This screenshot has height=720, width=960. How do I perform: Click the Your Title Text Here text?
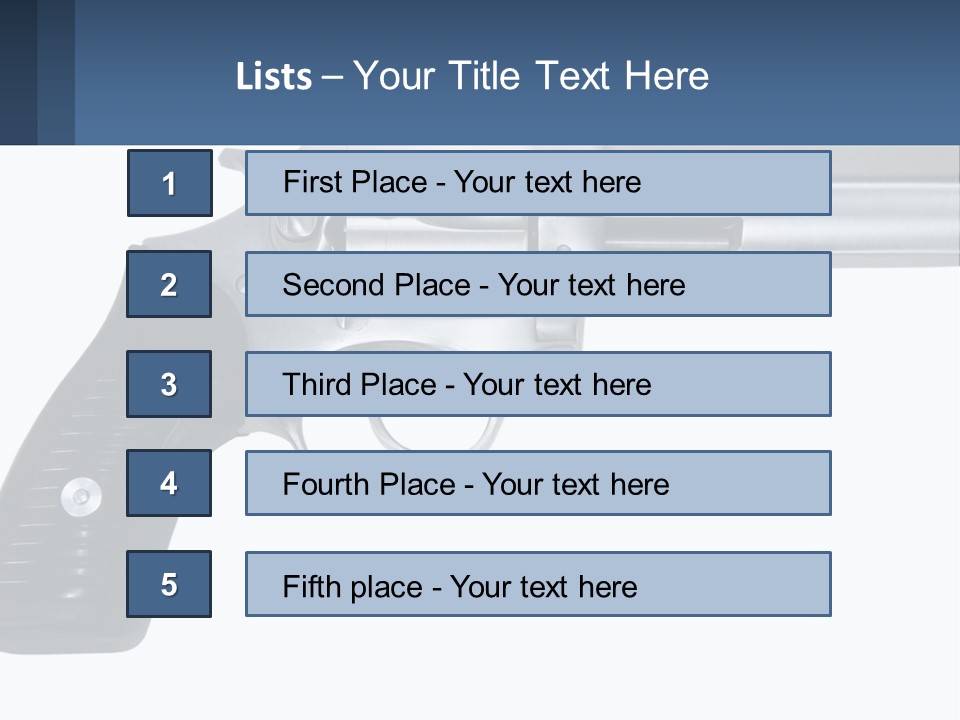tap(530, 76)
